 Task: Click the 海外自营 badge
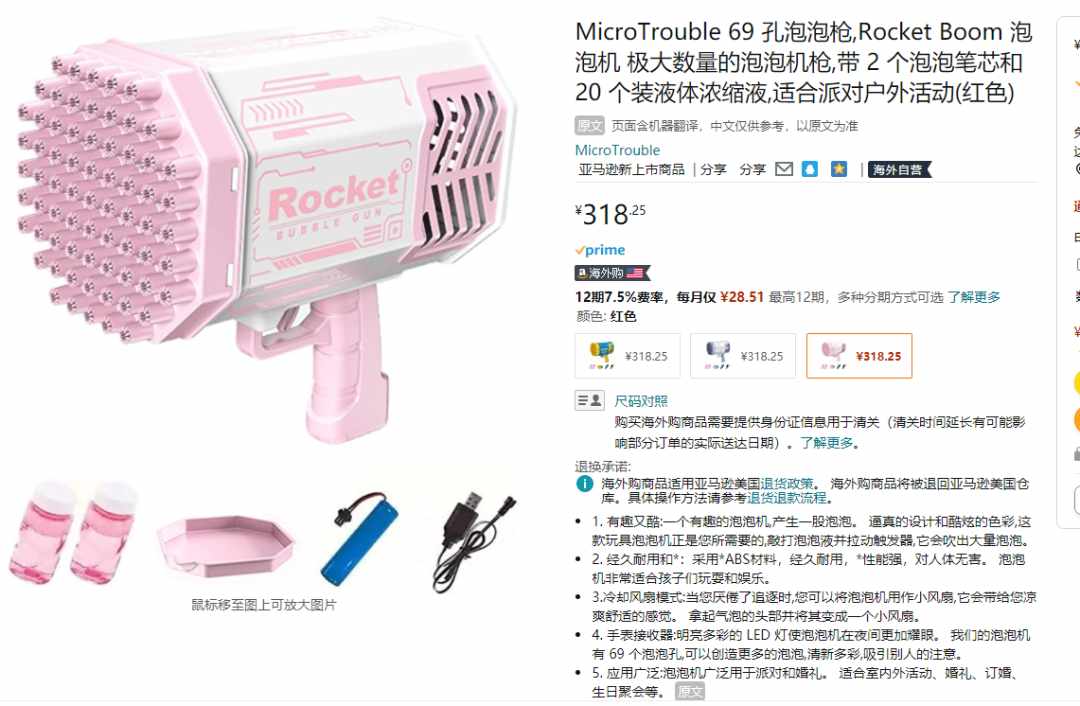click(x=899, y=169)
